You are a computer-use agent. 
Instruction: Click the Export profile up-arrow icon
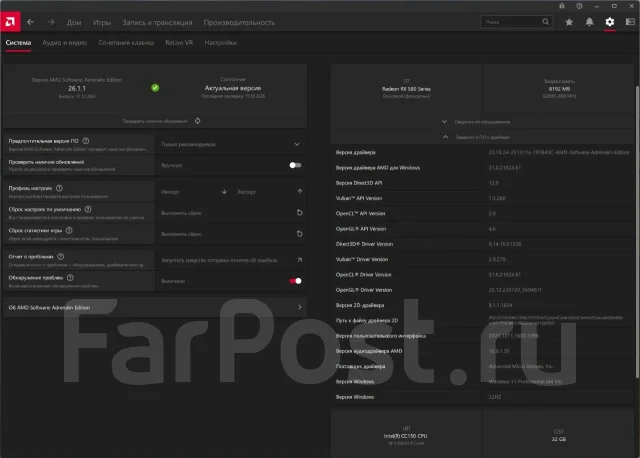click(300, 191)
